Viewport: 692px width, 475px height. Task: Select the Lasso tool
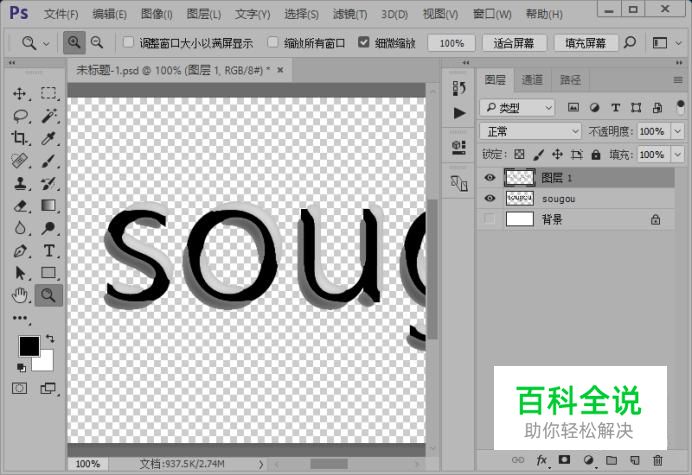pos(20,116)
